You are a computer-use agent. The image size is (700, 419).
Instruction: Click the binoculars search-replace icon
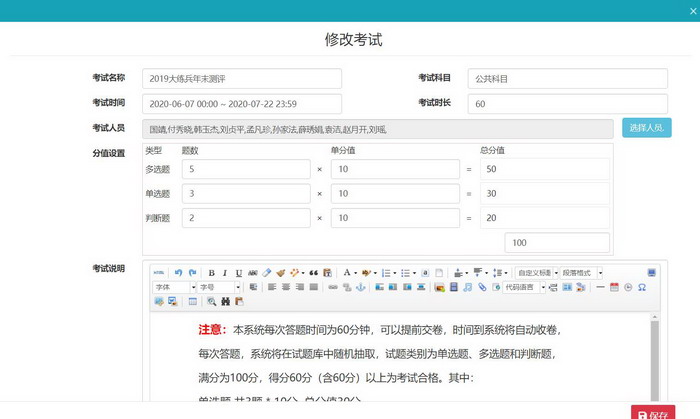click(225, 301)
